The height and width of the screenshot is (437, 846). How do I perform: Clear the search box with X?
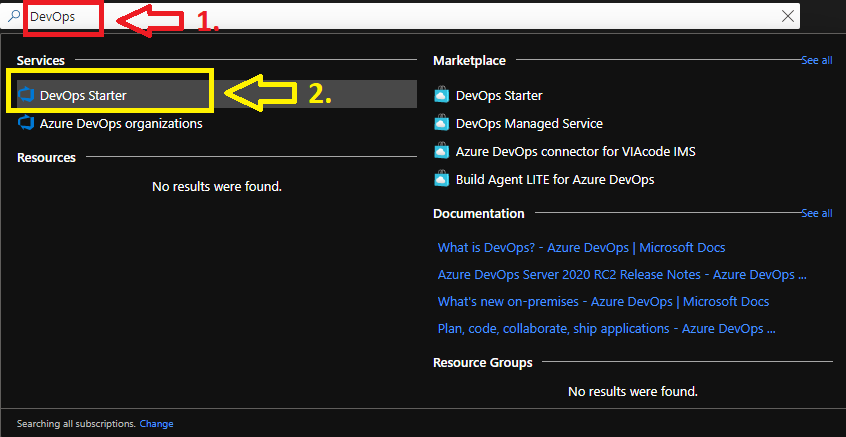coord(788,16)
